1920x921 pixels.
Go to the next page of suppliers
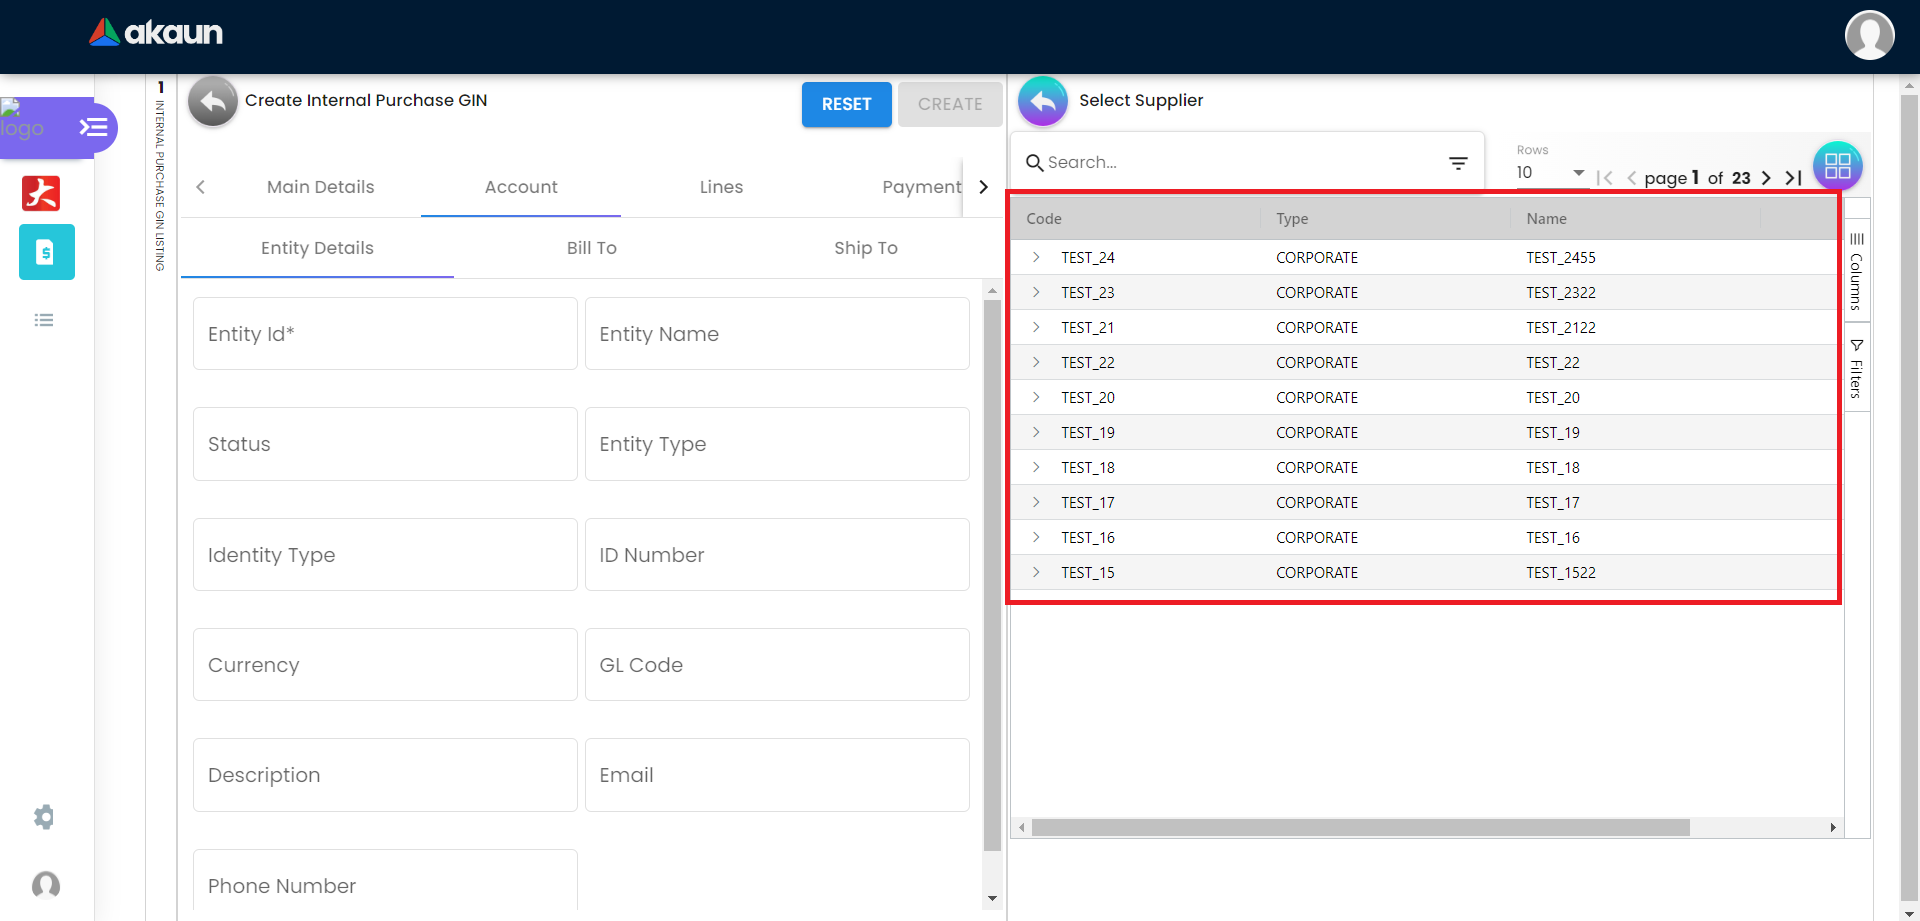1766,178
